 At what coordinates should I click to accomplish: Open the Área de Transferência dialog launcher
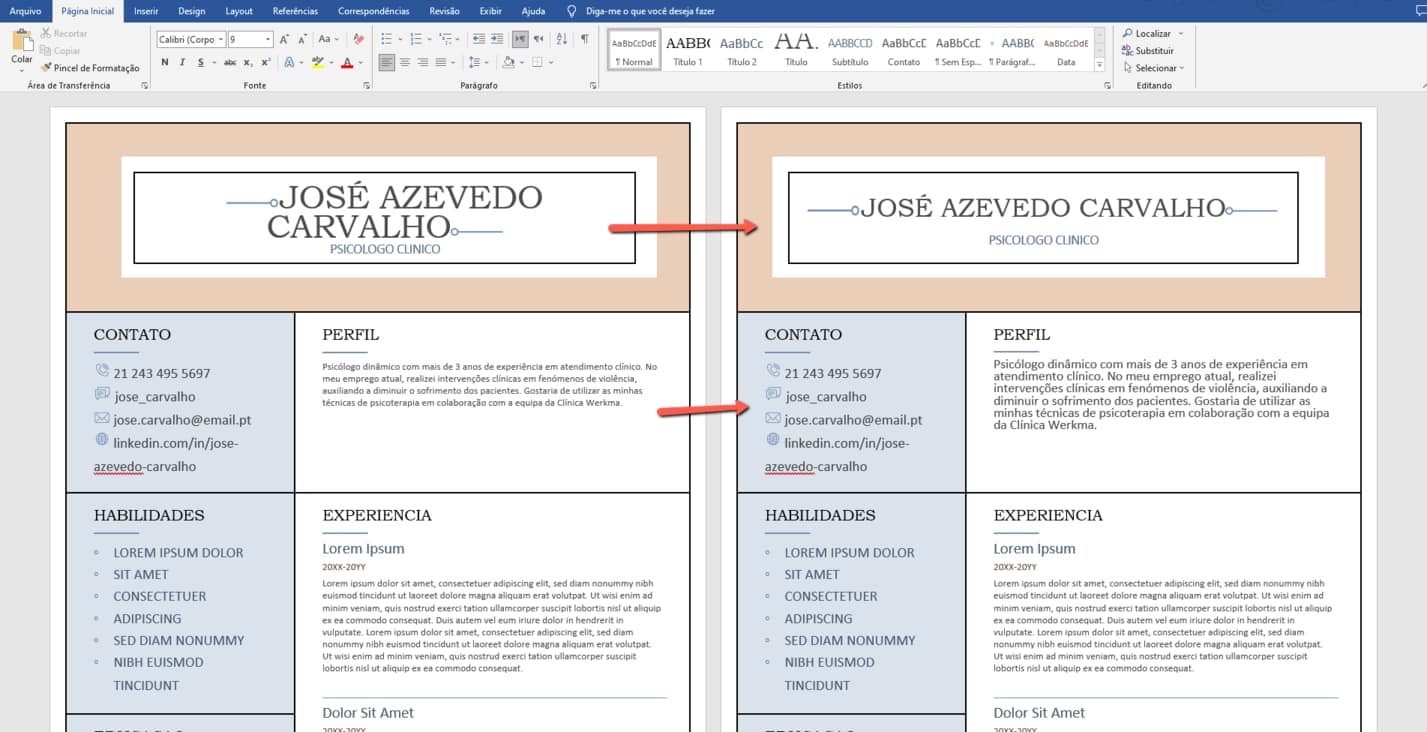tap(144, 86)
